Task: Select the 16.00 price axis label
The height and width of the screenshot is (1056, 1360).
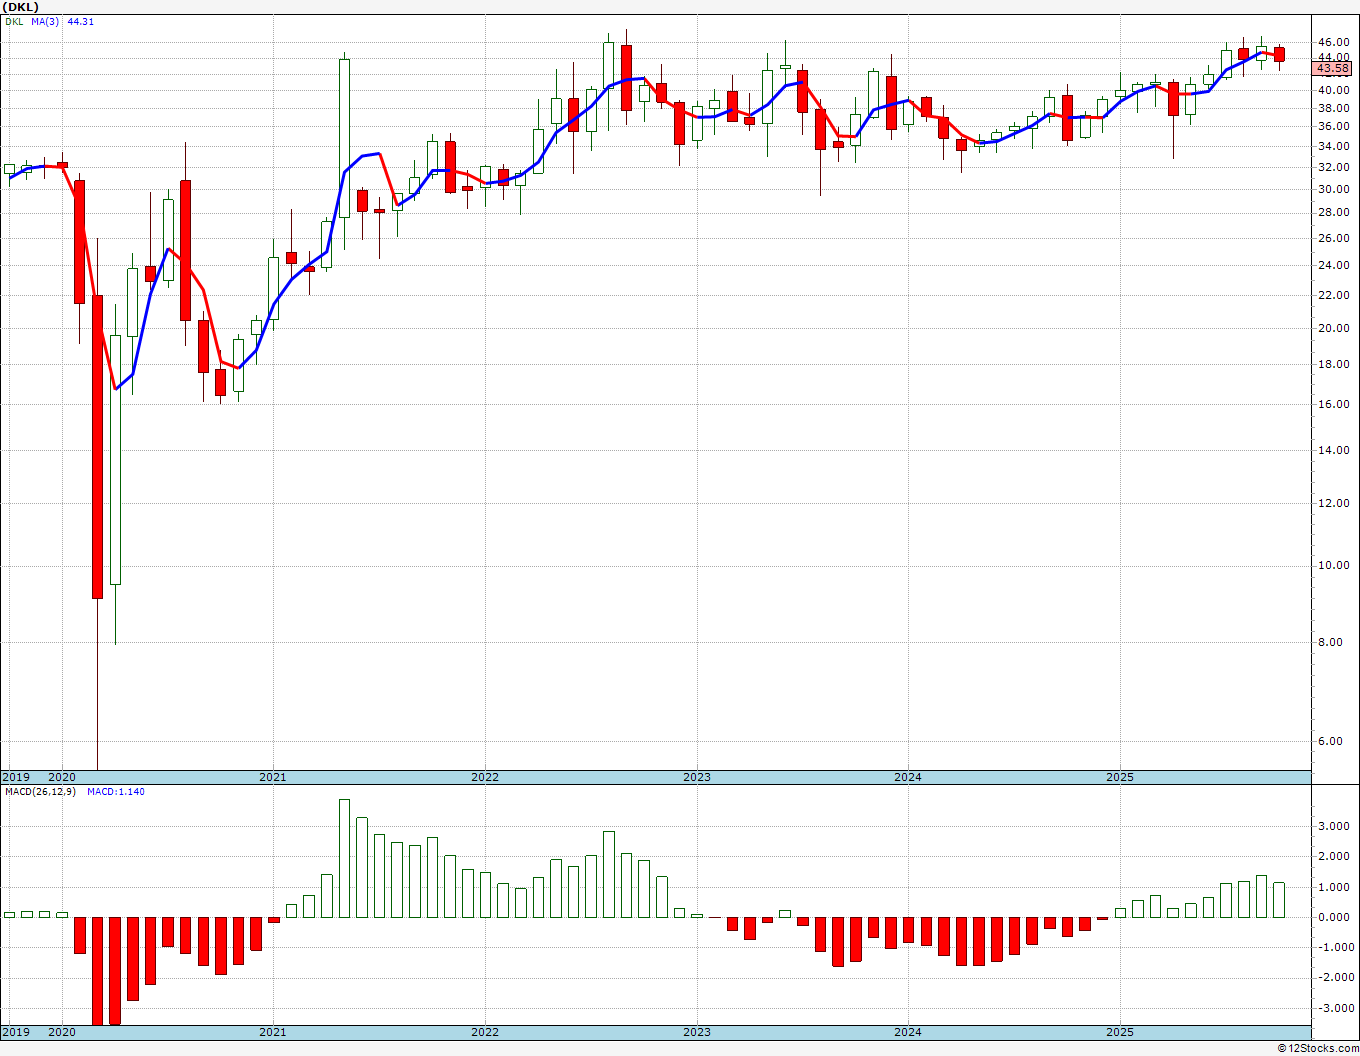Action: click(1333, 405)
